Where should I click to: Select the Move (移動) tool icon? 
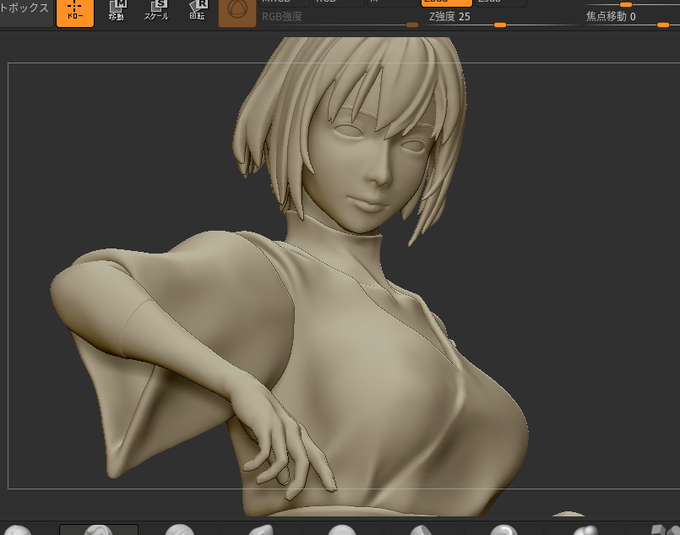117,11
